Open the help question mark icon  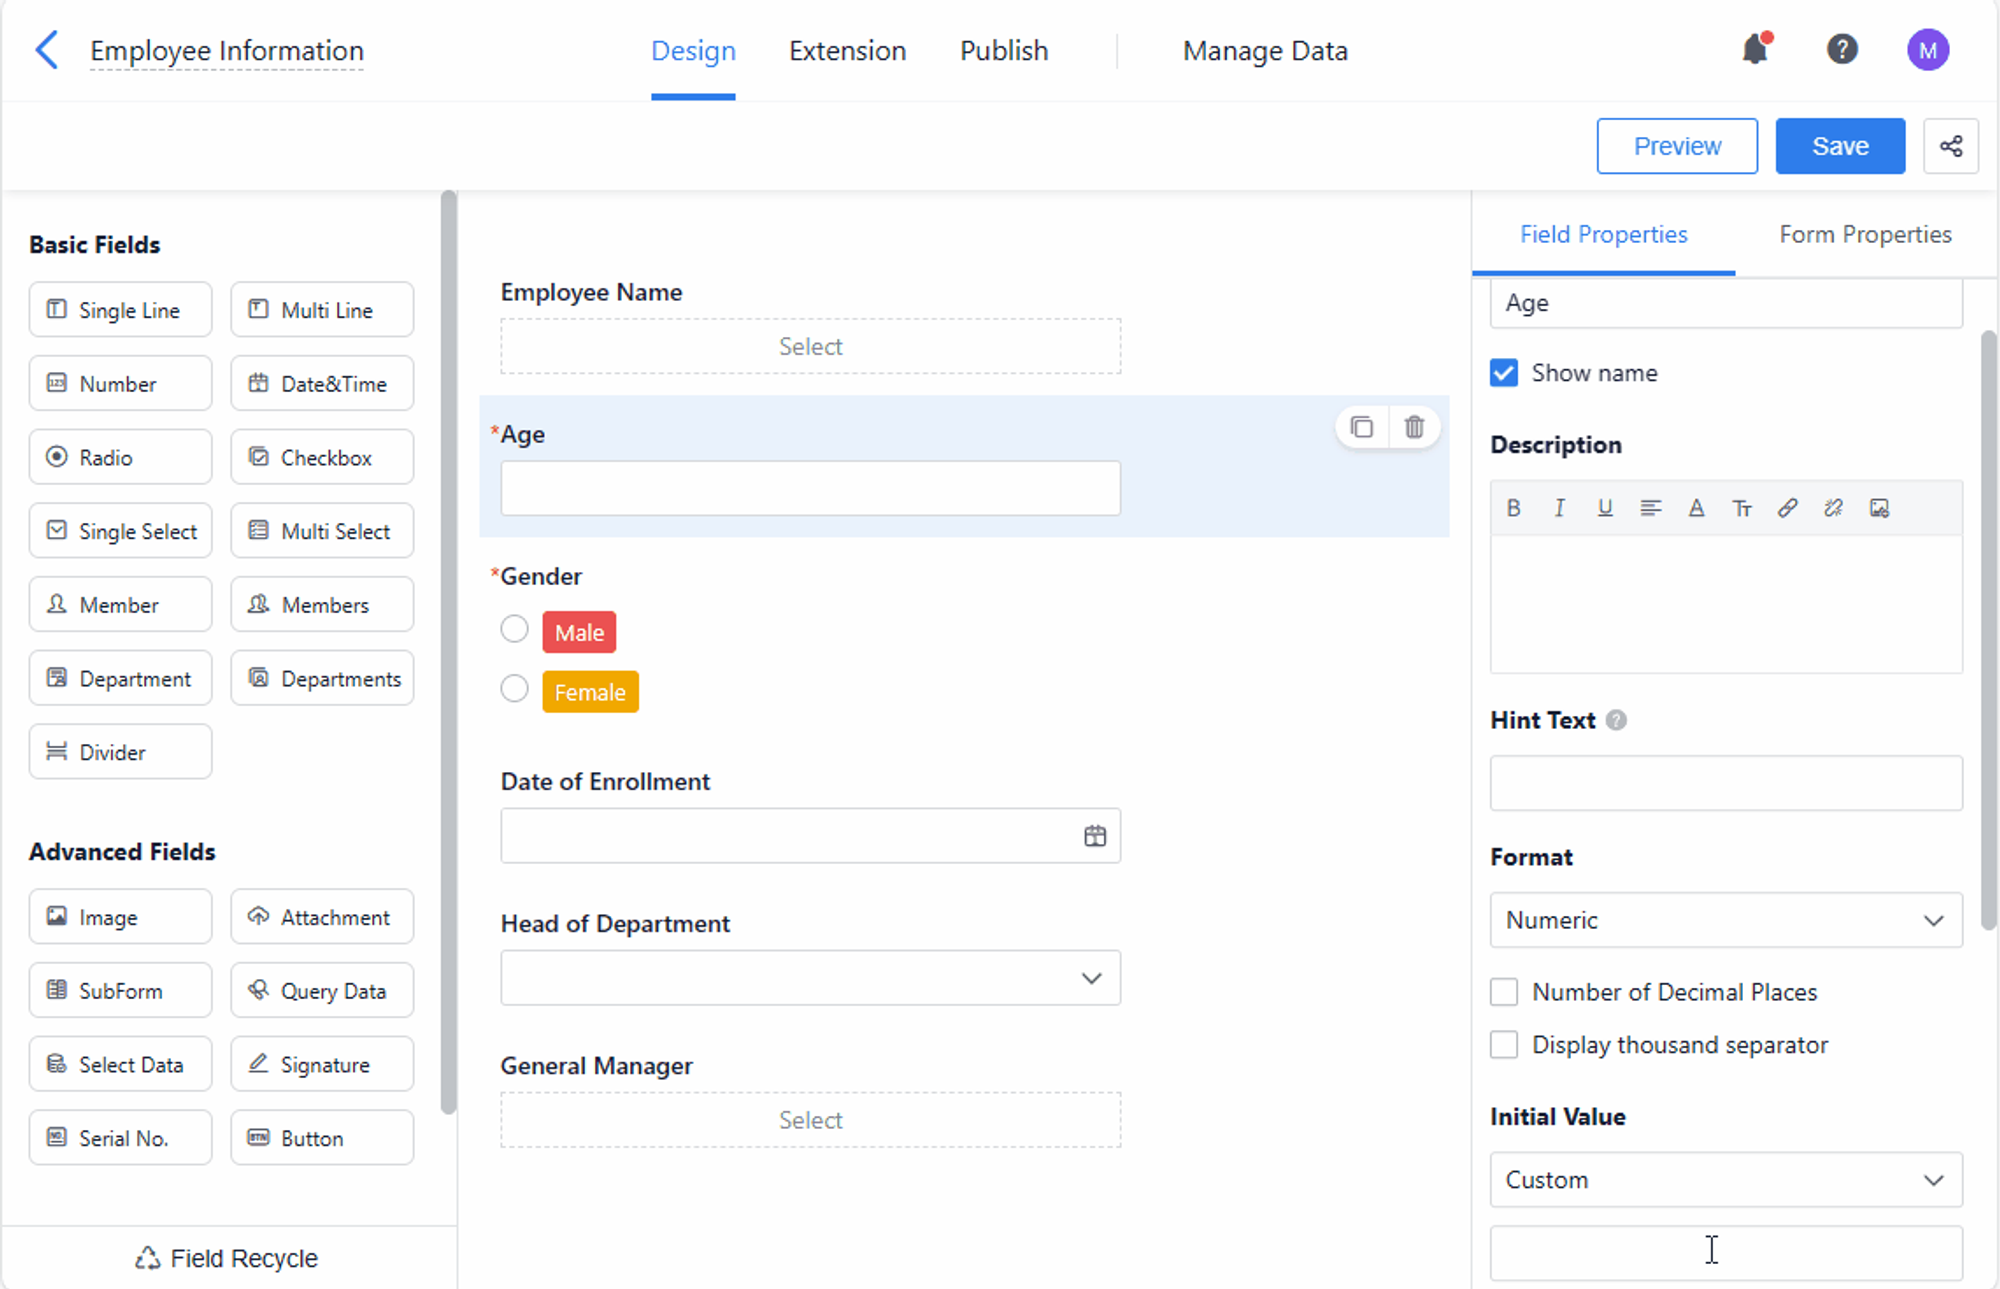pyautogui.click(x=1842, y=49)
